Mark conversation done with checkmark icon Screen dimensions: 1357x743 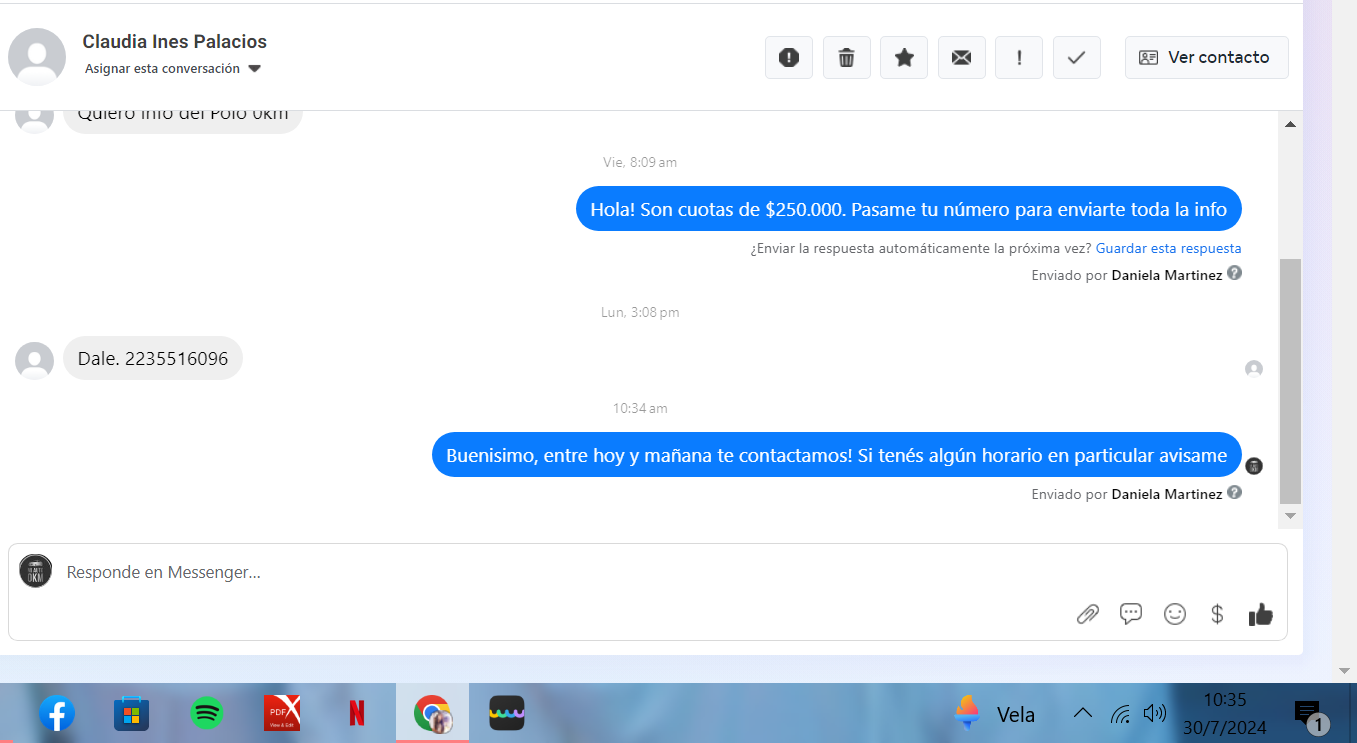tap(1076, 58)
